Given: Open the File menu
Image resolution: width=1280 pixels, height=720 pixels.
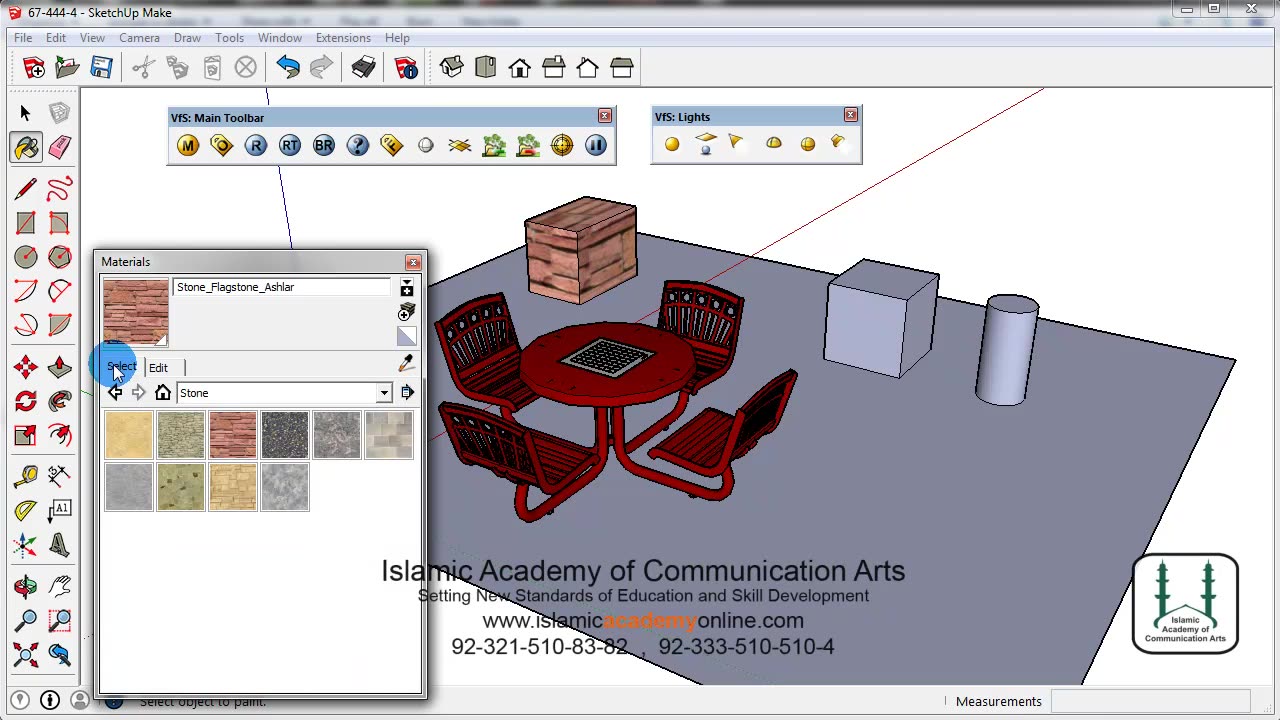Looking at the screenshot, I should [x=23, y=38].
